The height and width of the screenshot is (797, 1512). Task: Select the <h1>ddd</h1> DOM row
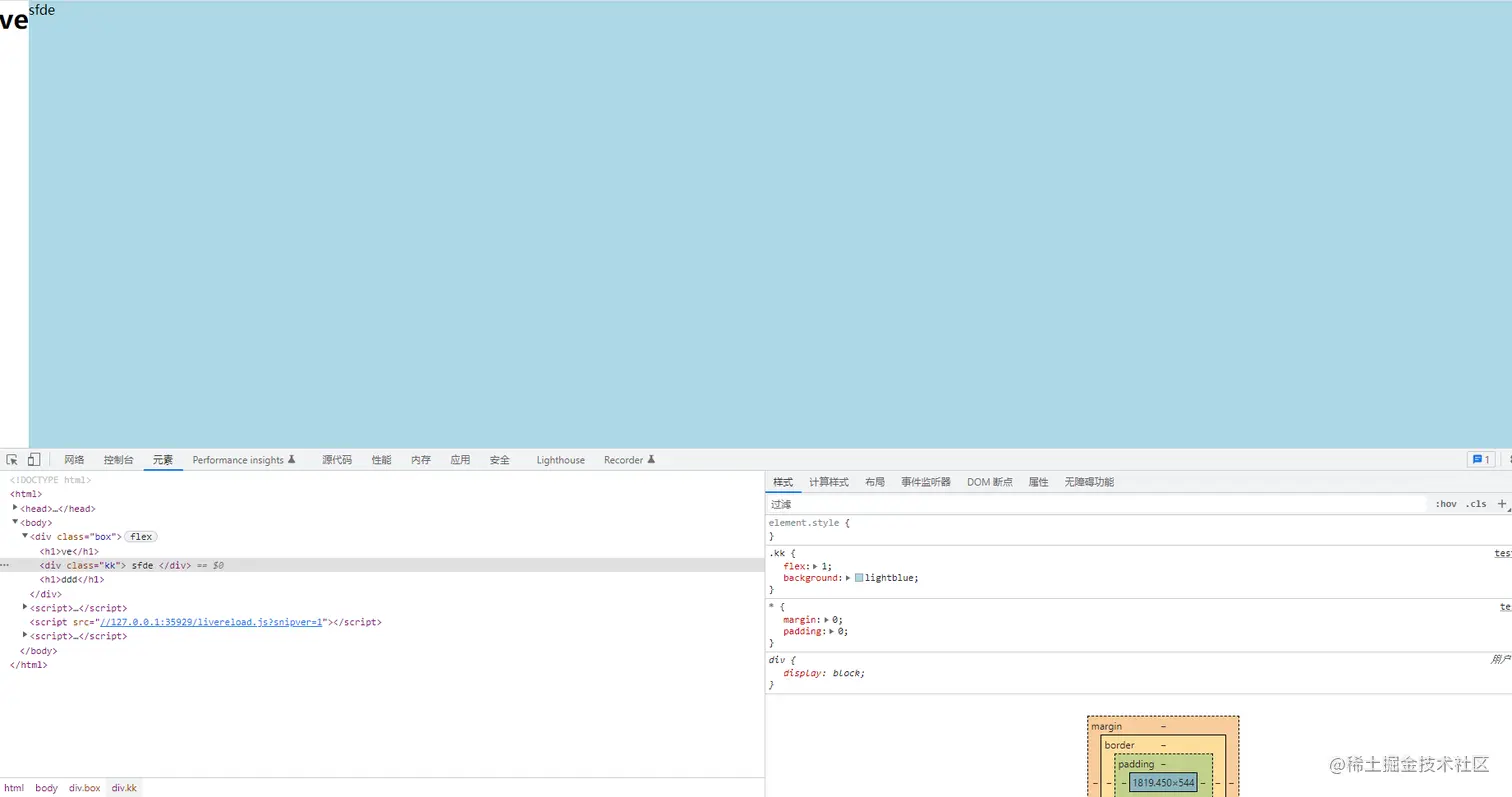tap(72, 579)
